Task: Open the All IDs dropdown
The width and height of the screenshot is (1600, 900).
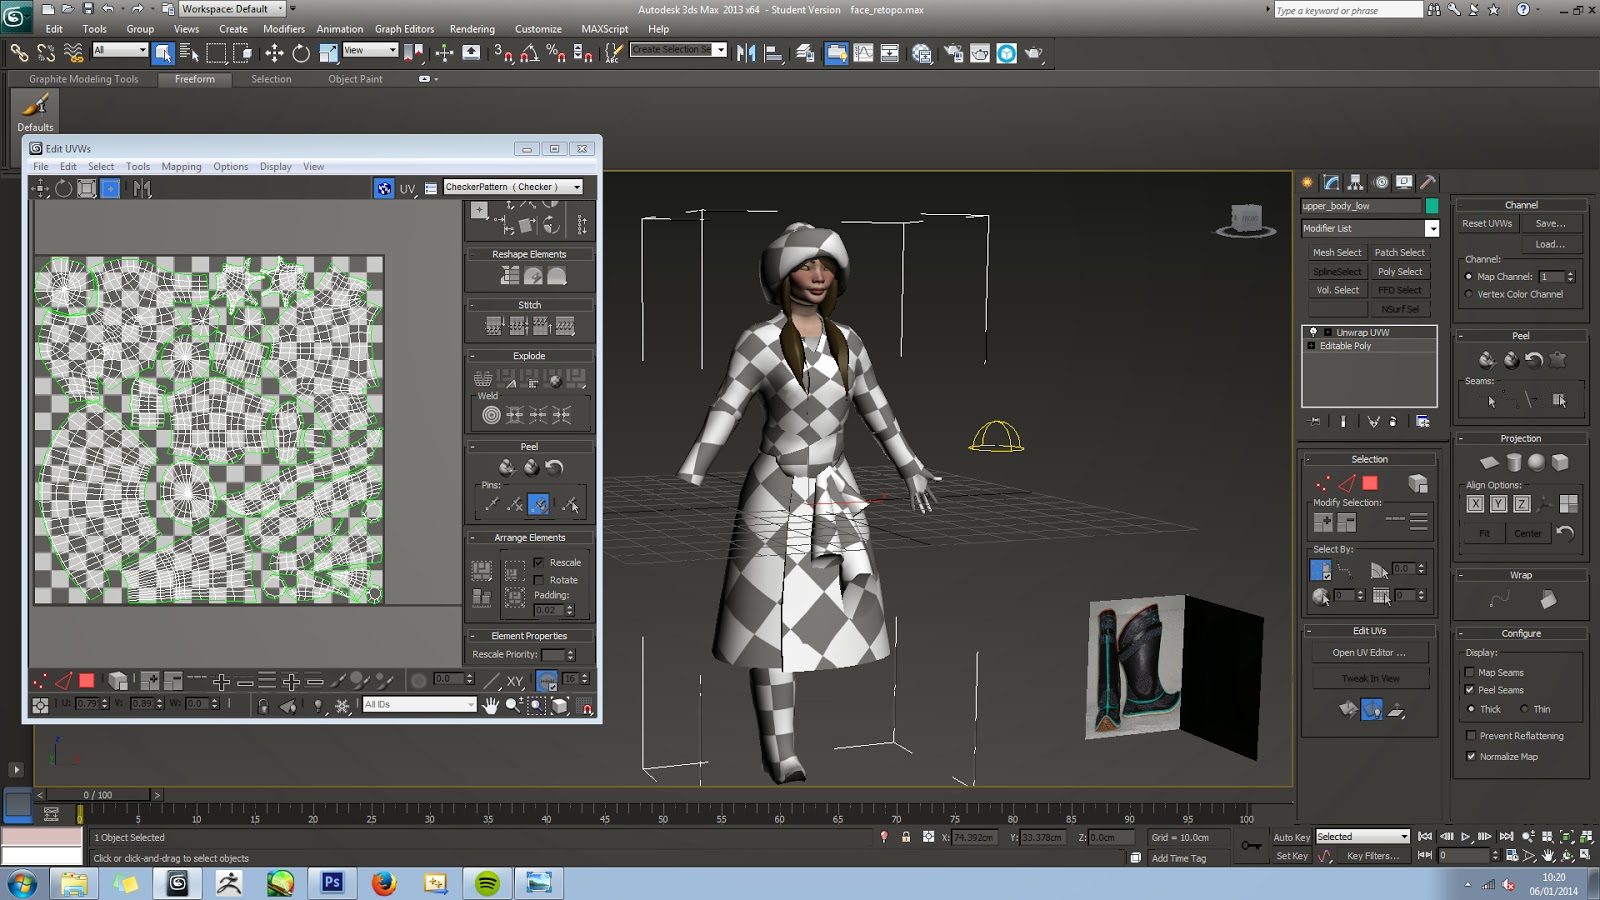Action: (419, 705)
